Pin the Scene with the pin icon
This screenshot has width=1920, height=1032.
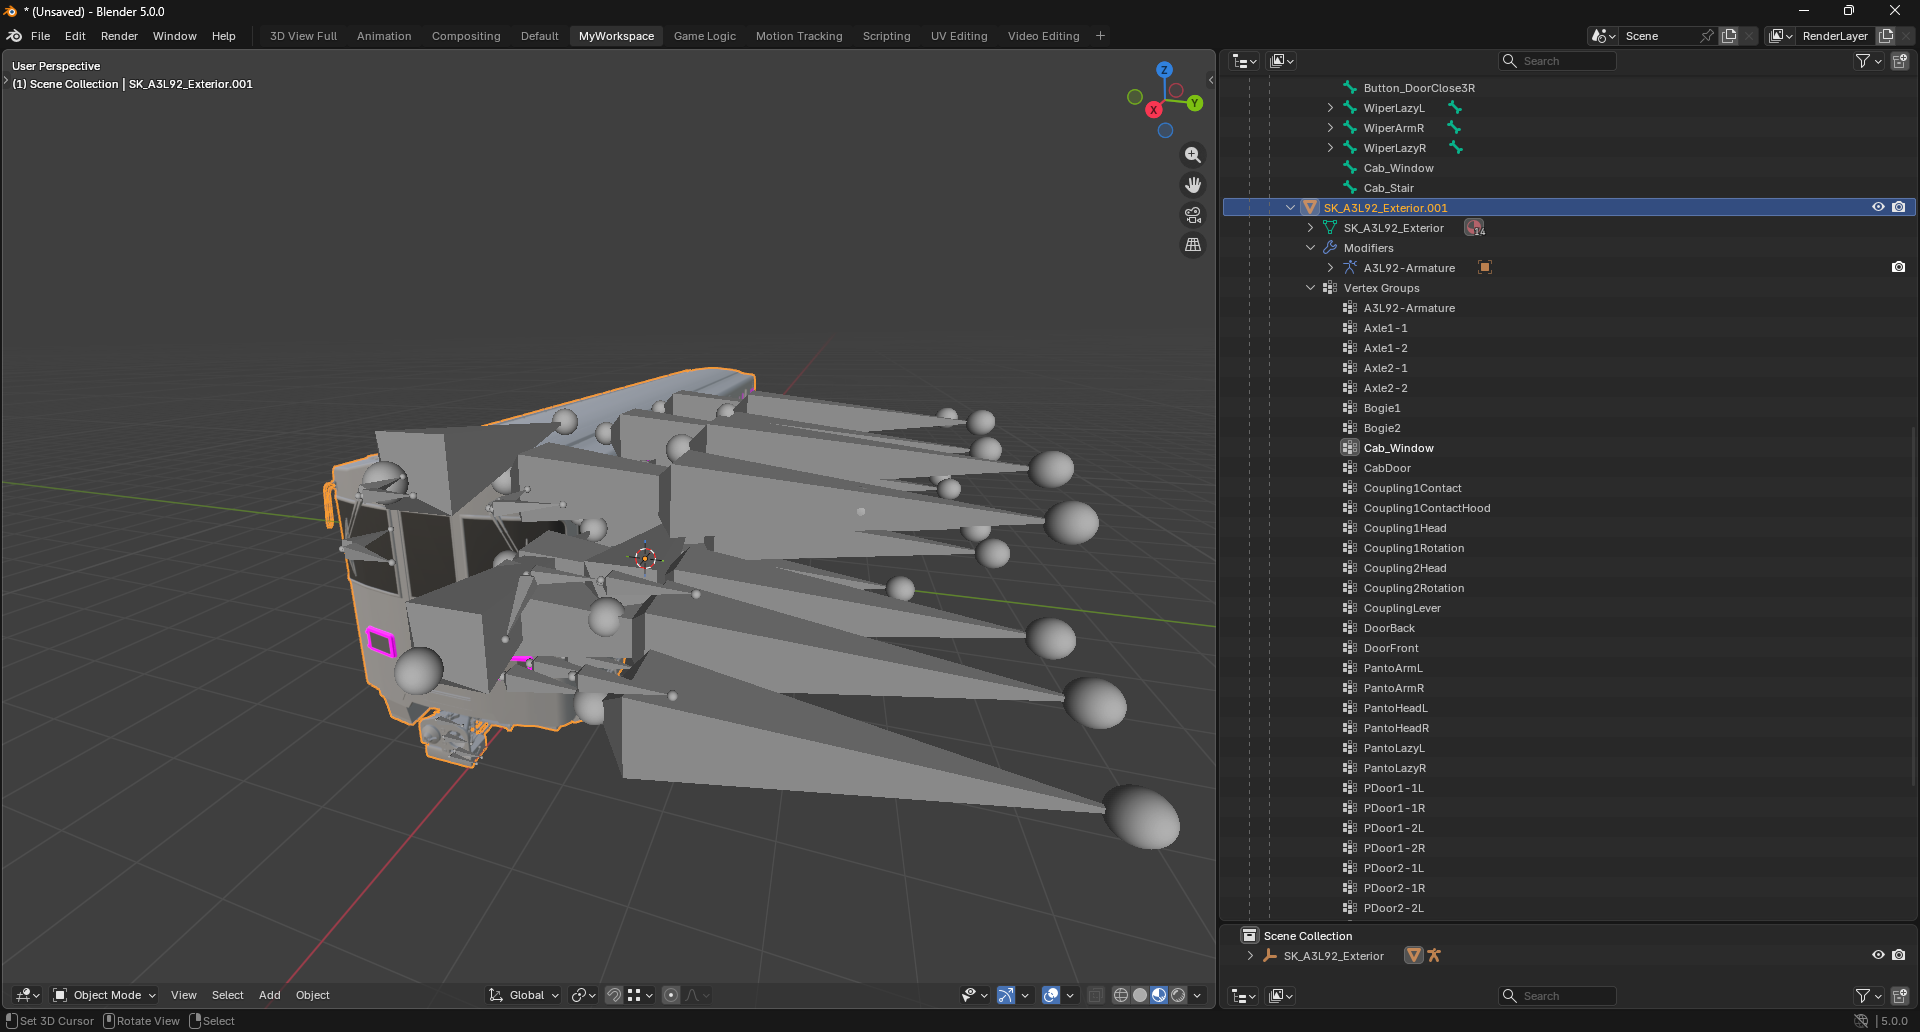click(x=1707, y=36)
